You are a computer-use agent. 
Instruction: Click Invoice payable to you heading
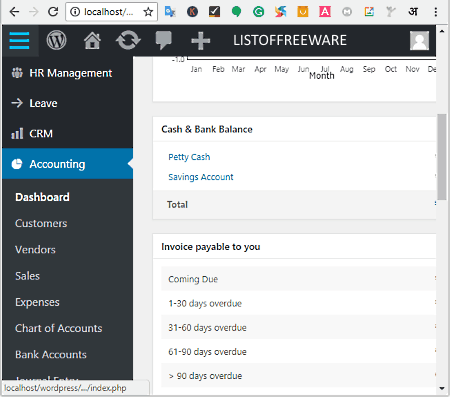tap(211, 247)
